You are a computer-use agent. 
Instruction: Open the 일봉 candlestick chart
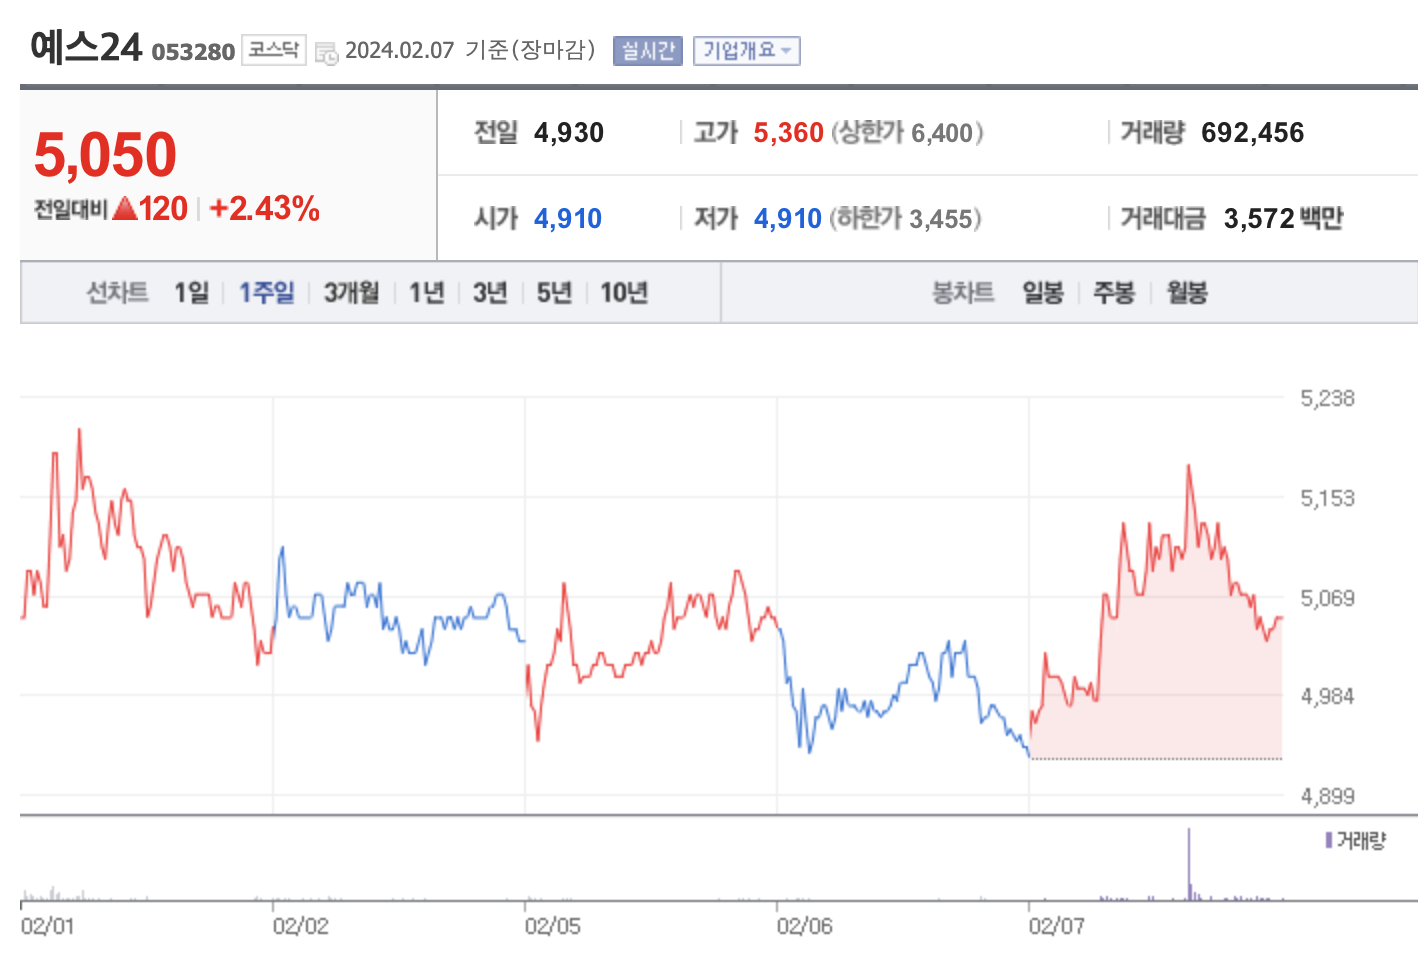coord(1042,292)
